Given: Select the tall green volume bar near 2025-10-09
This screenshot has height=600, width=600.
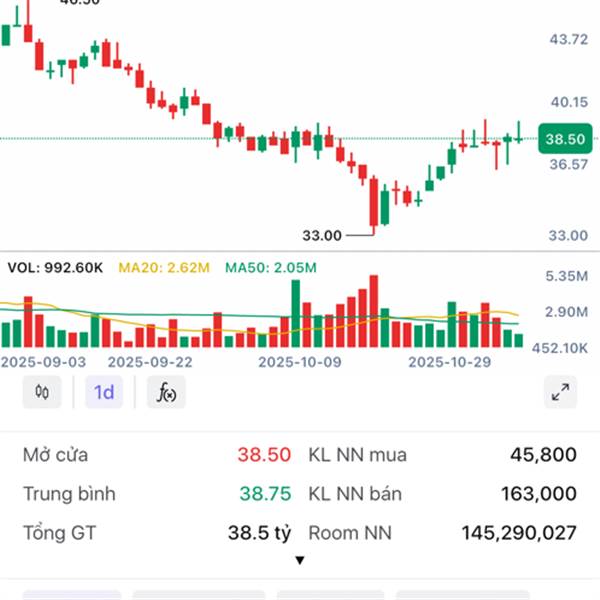Looking at the screenshot, I should 296,313.
